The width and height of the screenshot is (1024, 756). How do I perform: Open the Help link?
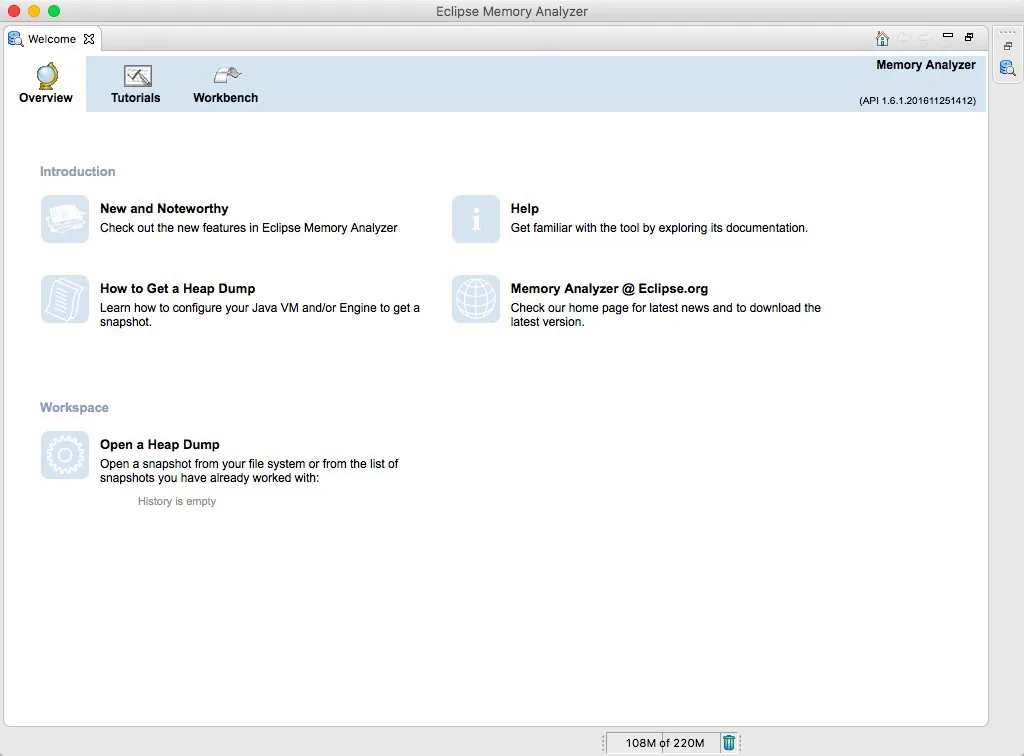pos(524,208)
